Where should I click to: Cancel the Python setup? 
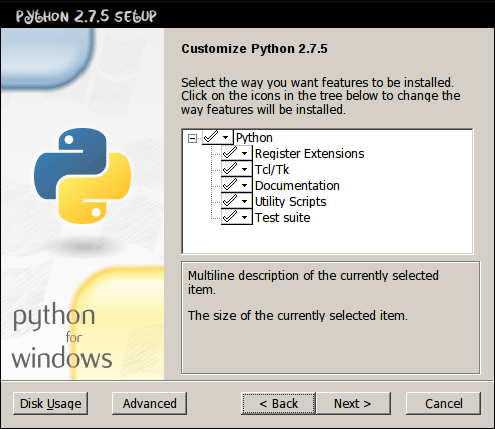tap(443, 403)
